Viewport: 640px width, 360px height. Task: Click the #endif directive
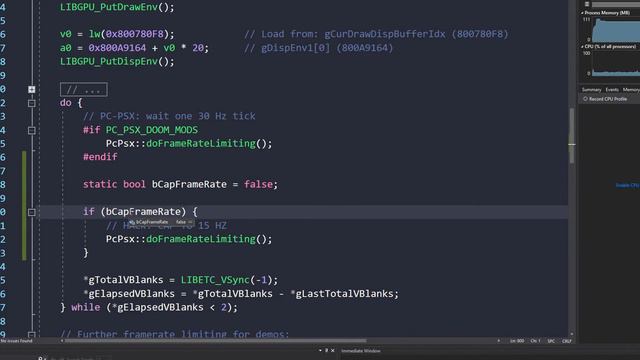[x=100, y=157]
